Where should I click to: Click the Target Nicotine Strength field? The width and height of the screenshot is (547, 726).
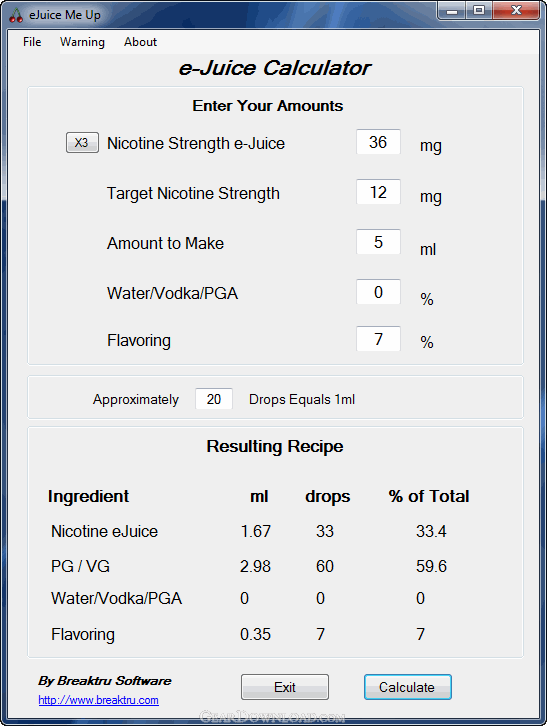378,192
